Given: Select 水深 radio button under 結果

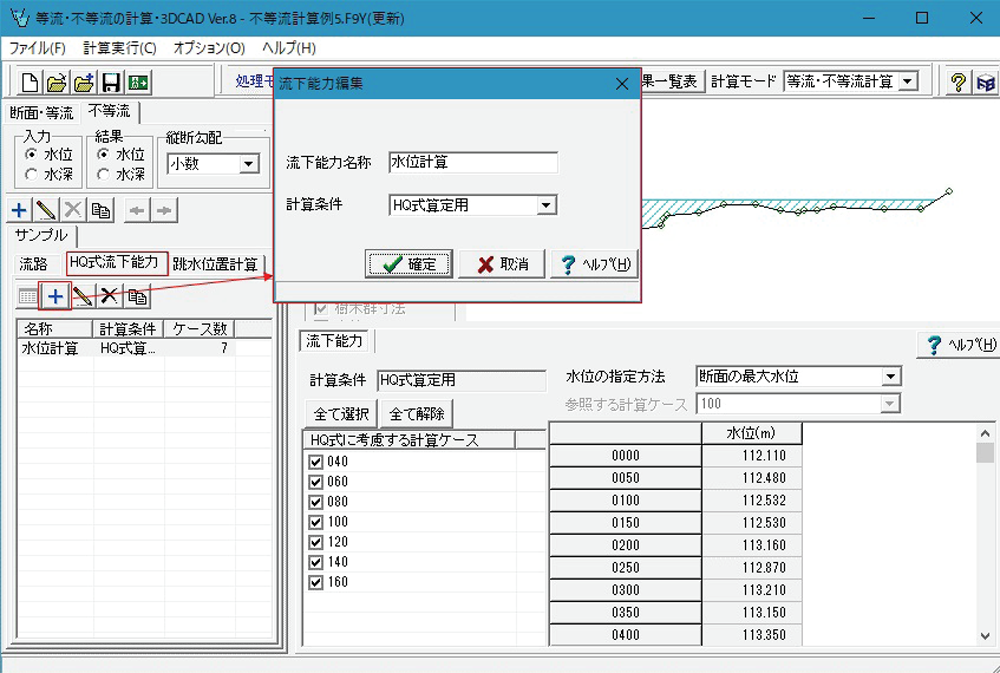Looking at the screenshot, I should point(102,174).
